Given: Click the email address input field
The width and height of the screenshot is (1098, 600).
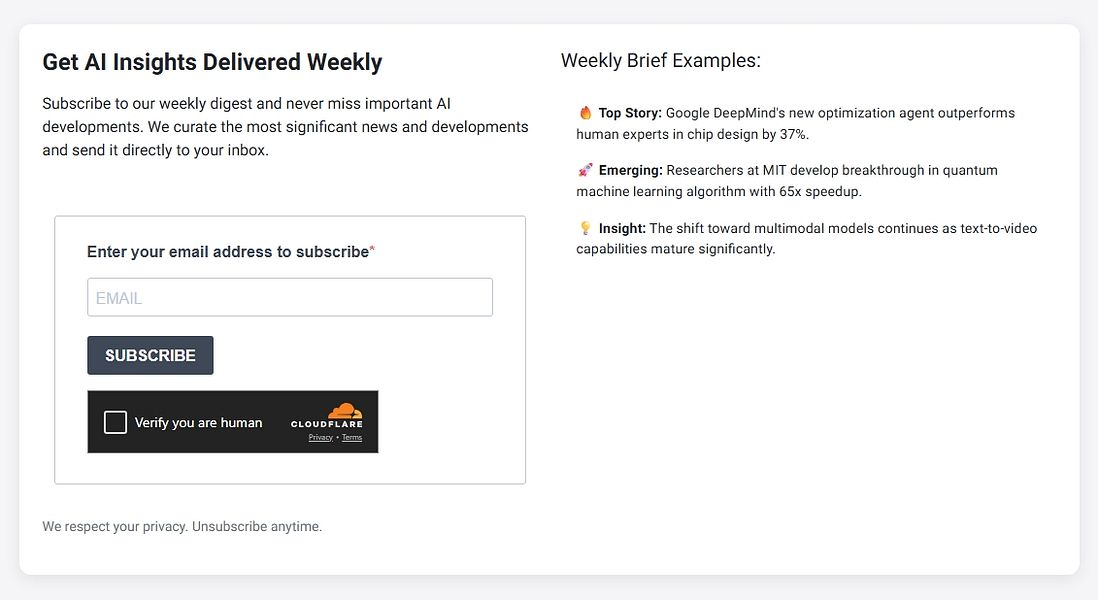Looking at the screenshot, I should click(x=290, y=297).
